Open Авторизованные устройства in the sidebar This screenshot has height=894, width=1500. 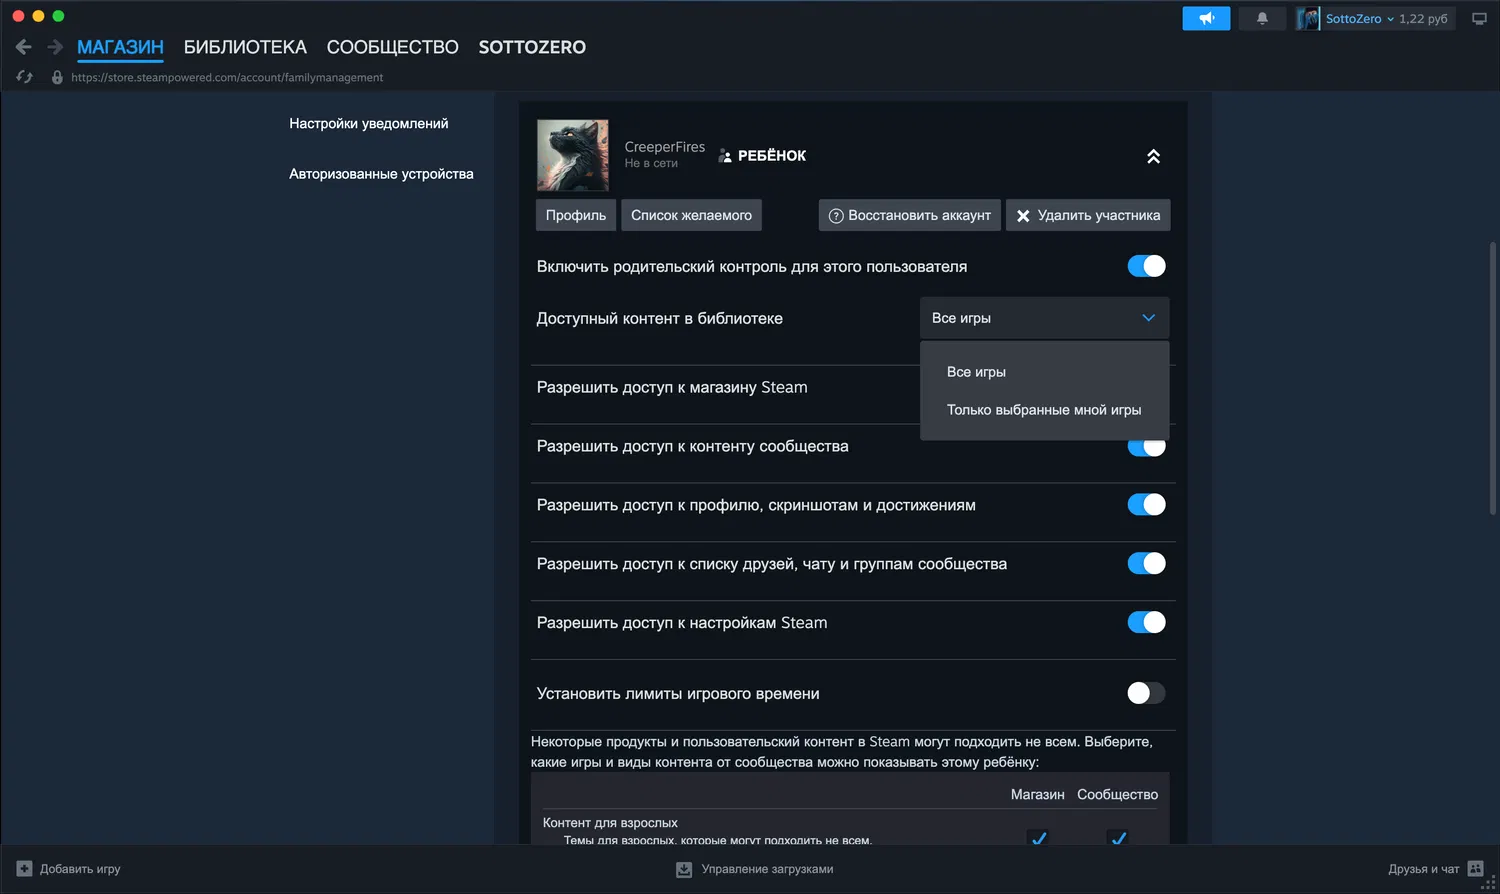click(x=381, y=173)
